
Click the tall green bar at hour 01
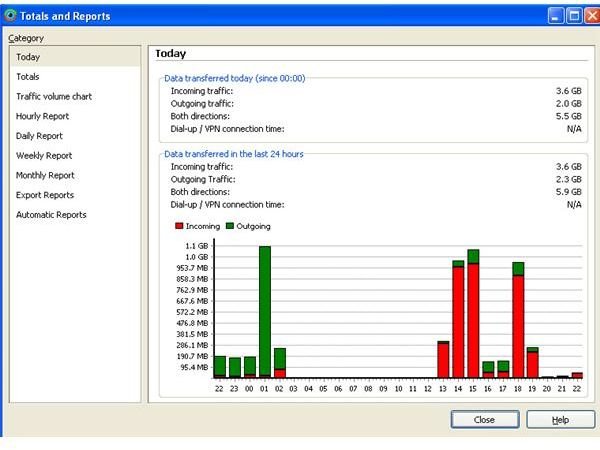click(x=265, y=312)
